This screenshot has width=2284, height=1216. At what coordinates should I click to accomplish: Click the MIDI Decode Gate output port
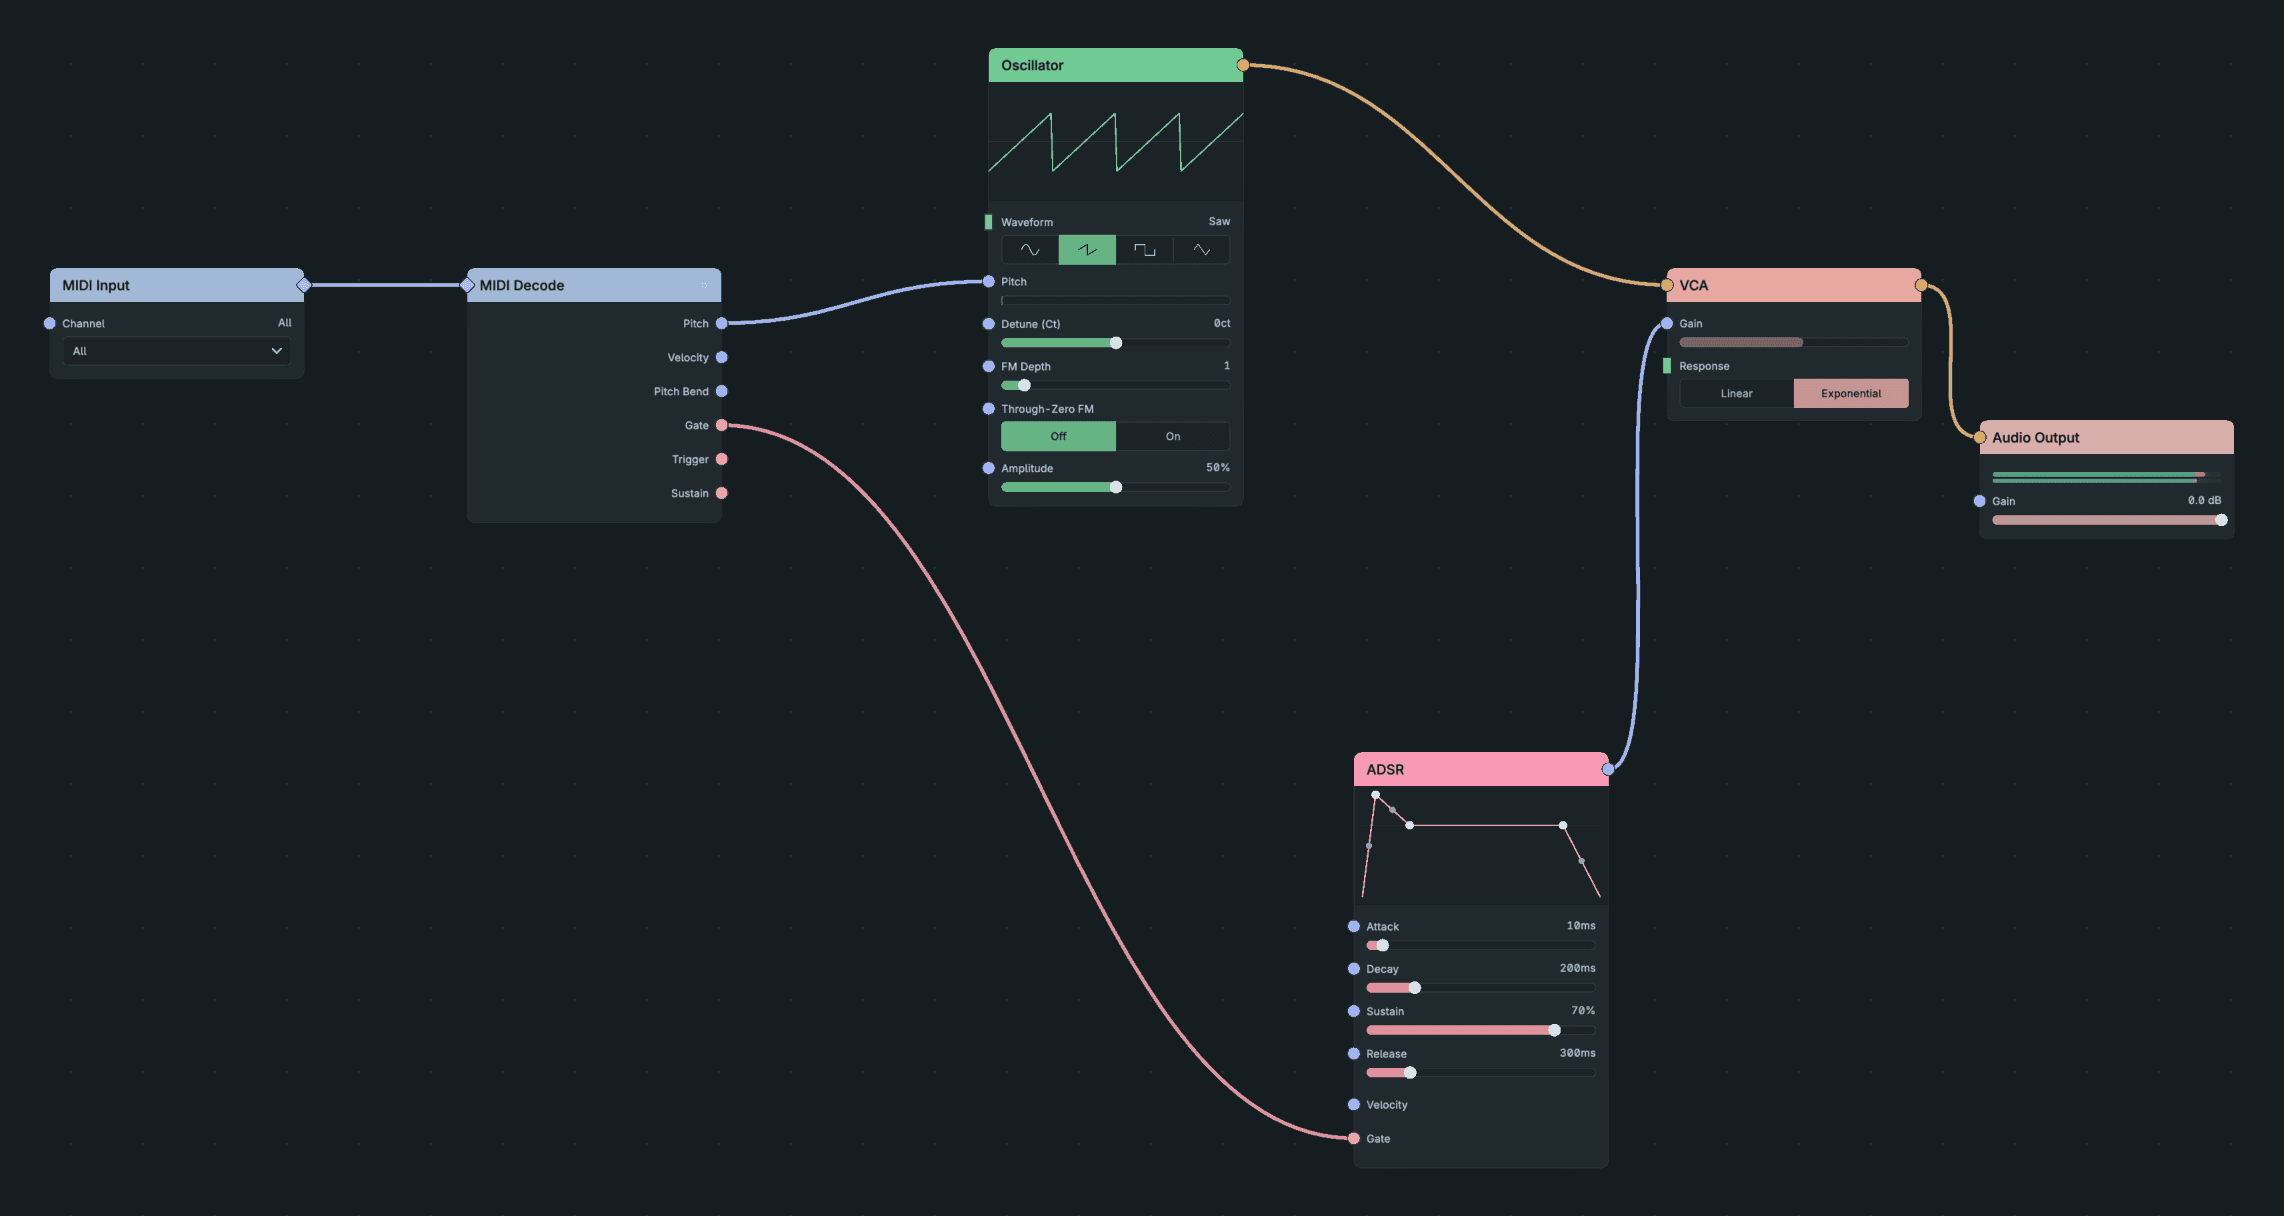point(721,425)
